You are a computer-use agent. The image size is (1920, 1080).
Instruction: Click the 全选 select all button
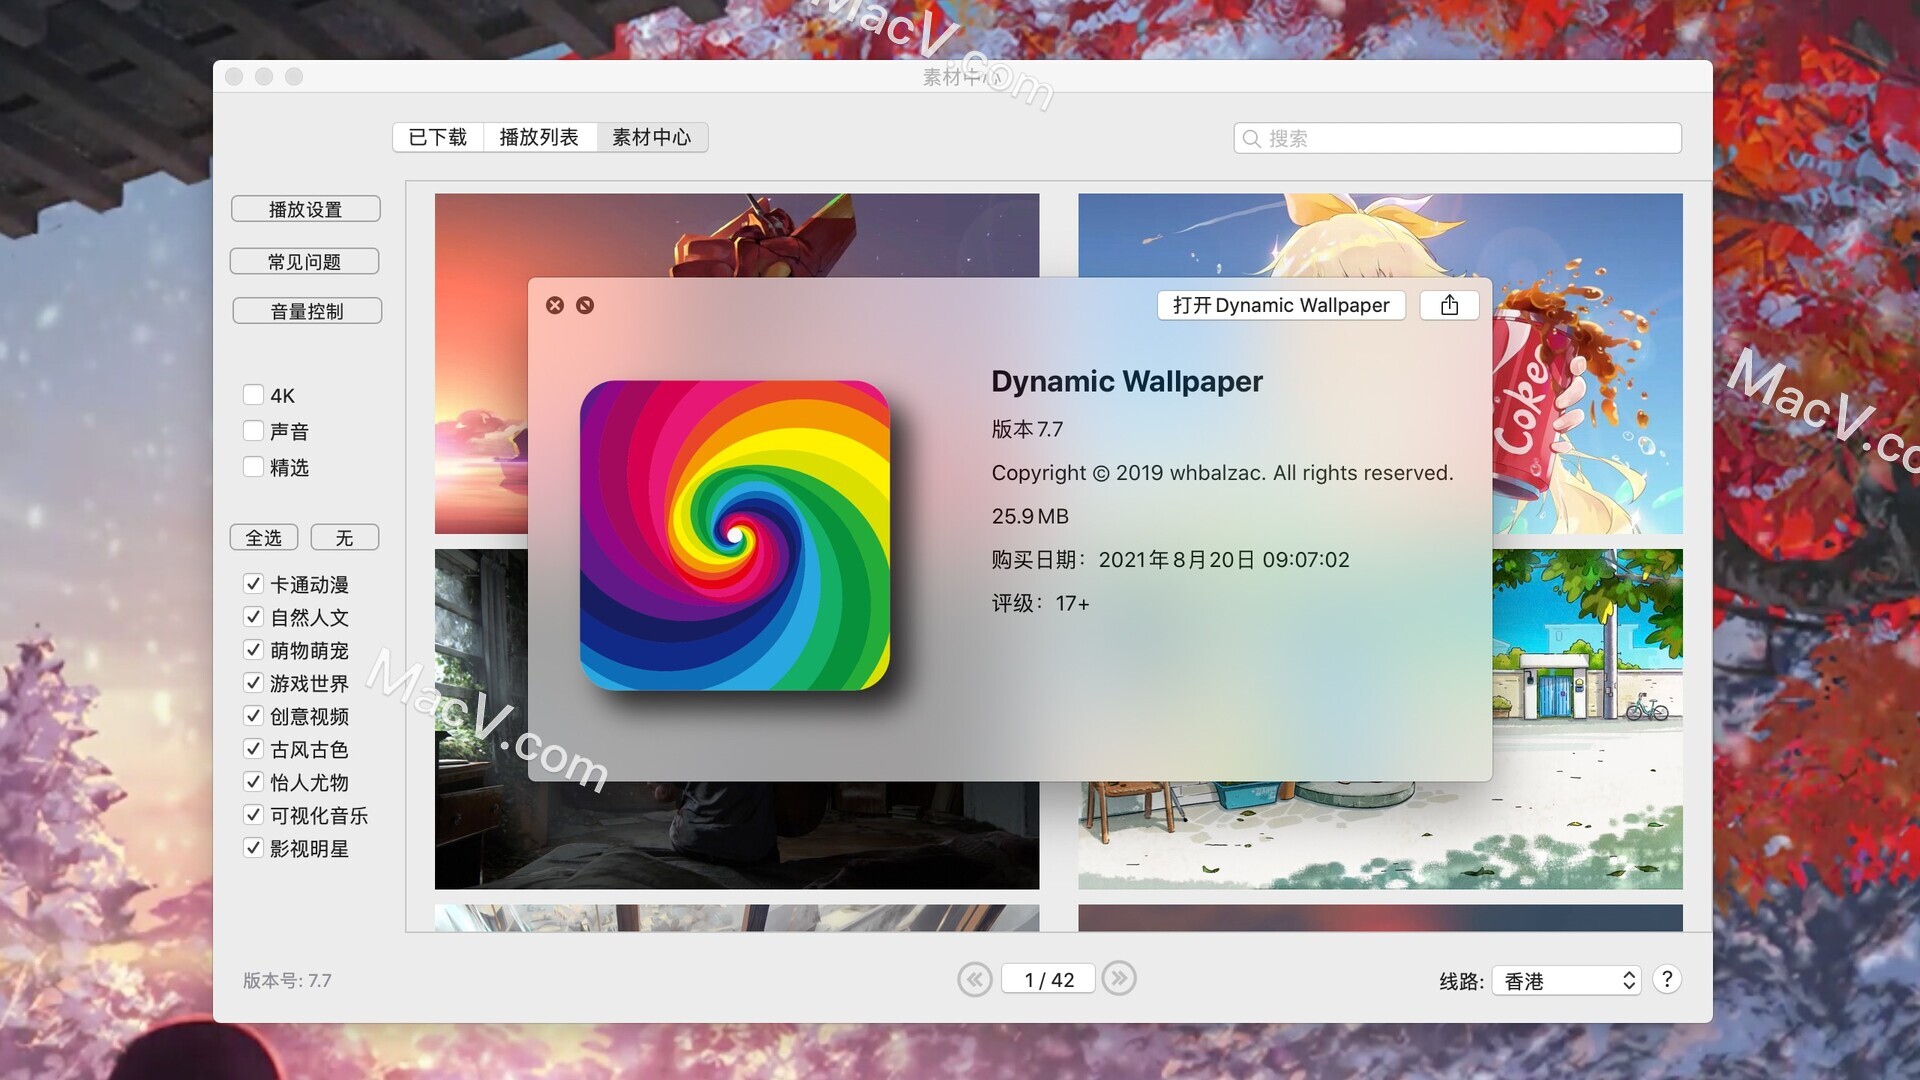pos(264,537)
